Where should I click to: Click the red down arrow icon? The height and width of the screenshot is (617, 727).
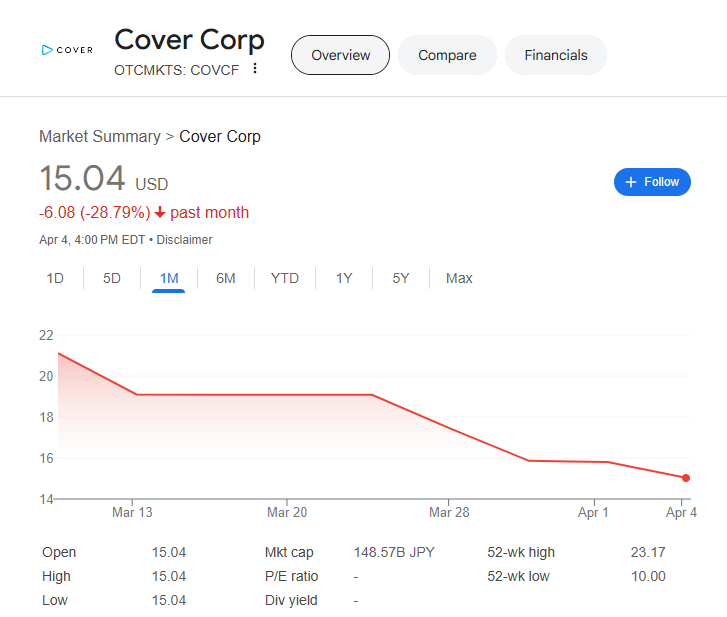[x=160, y=213]
